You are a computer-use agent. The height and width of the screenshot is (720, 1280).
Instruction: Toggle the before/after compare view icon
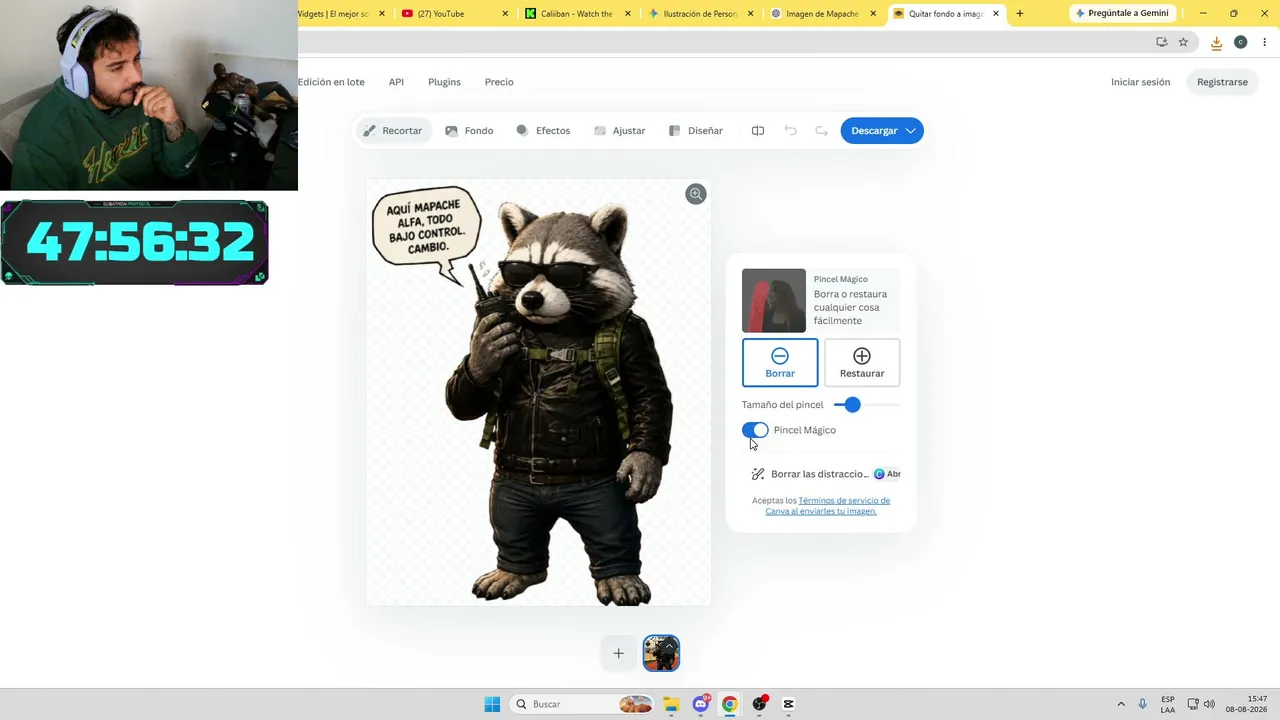(x=758, y=131)
